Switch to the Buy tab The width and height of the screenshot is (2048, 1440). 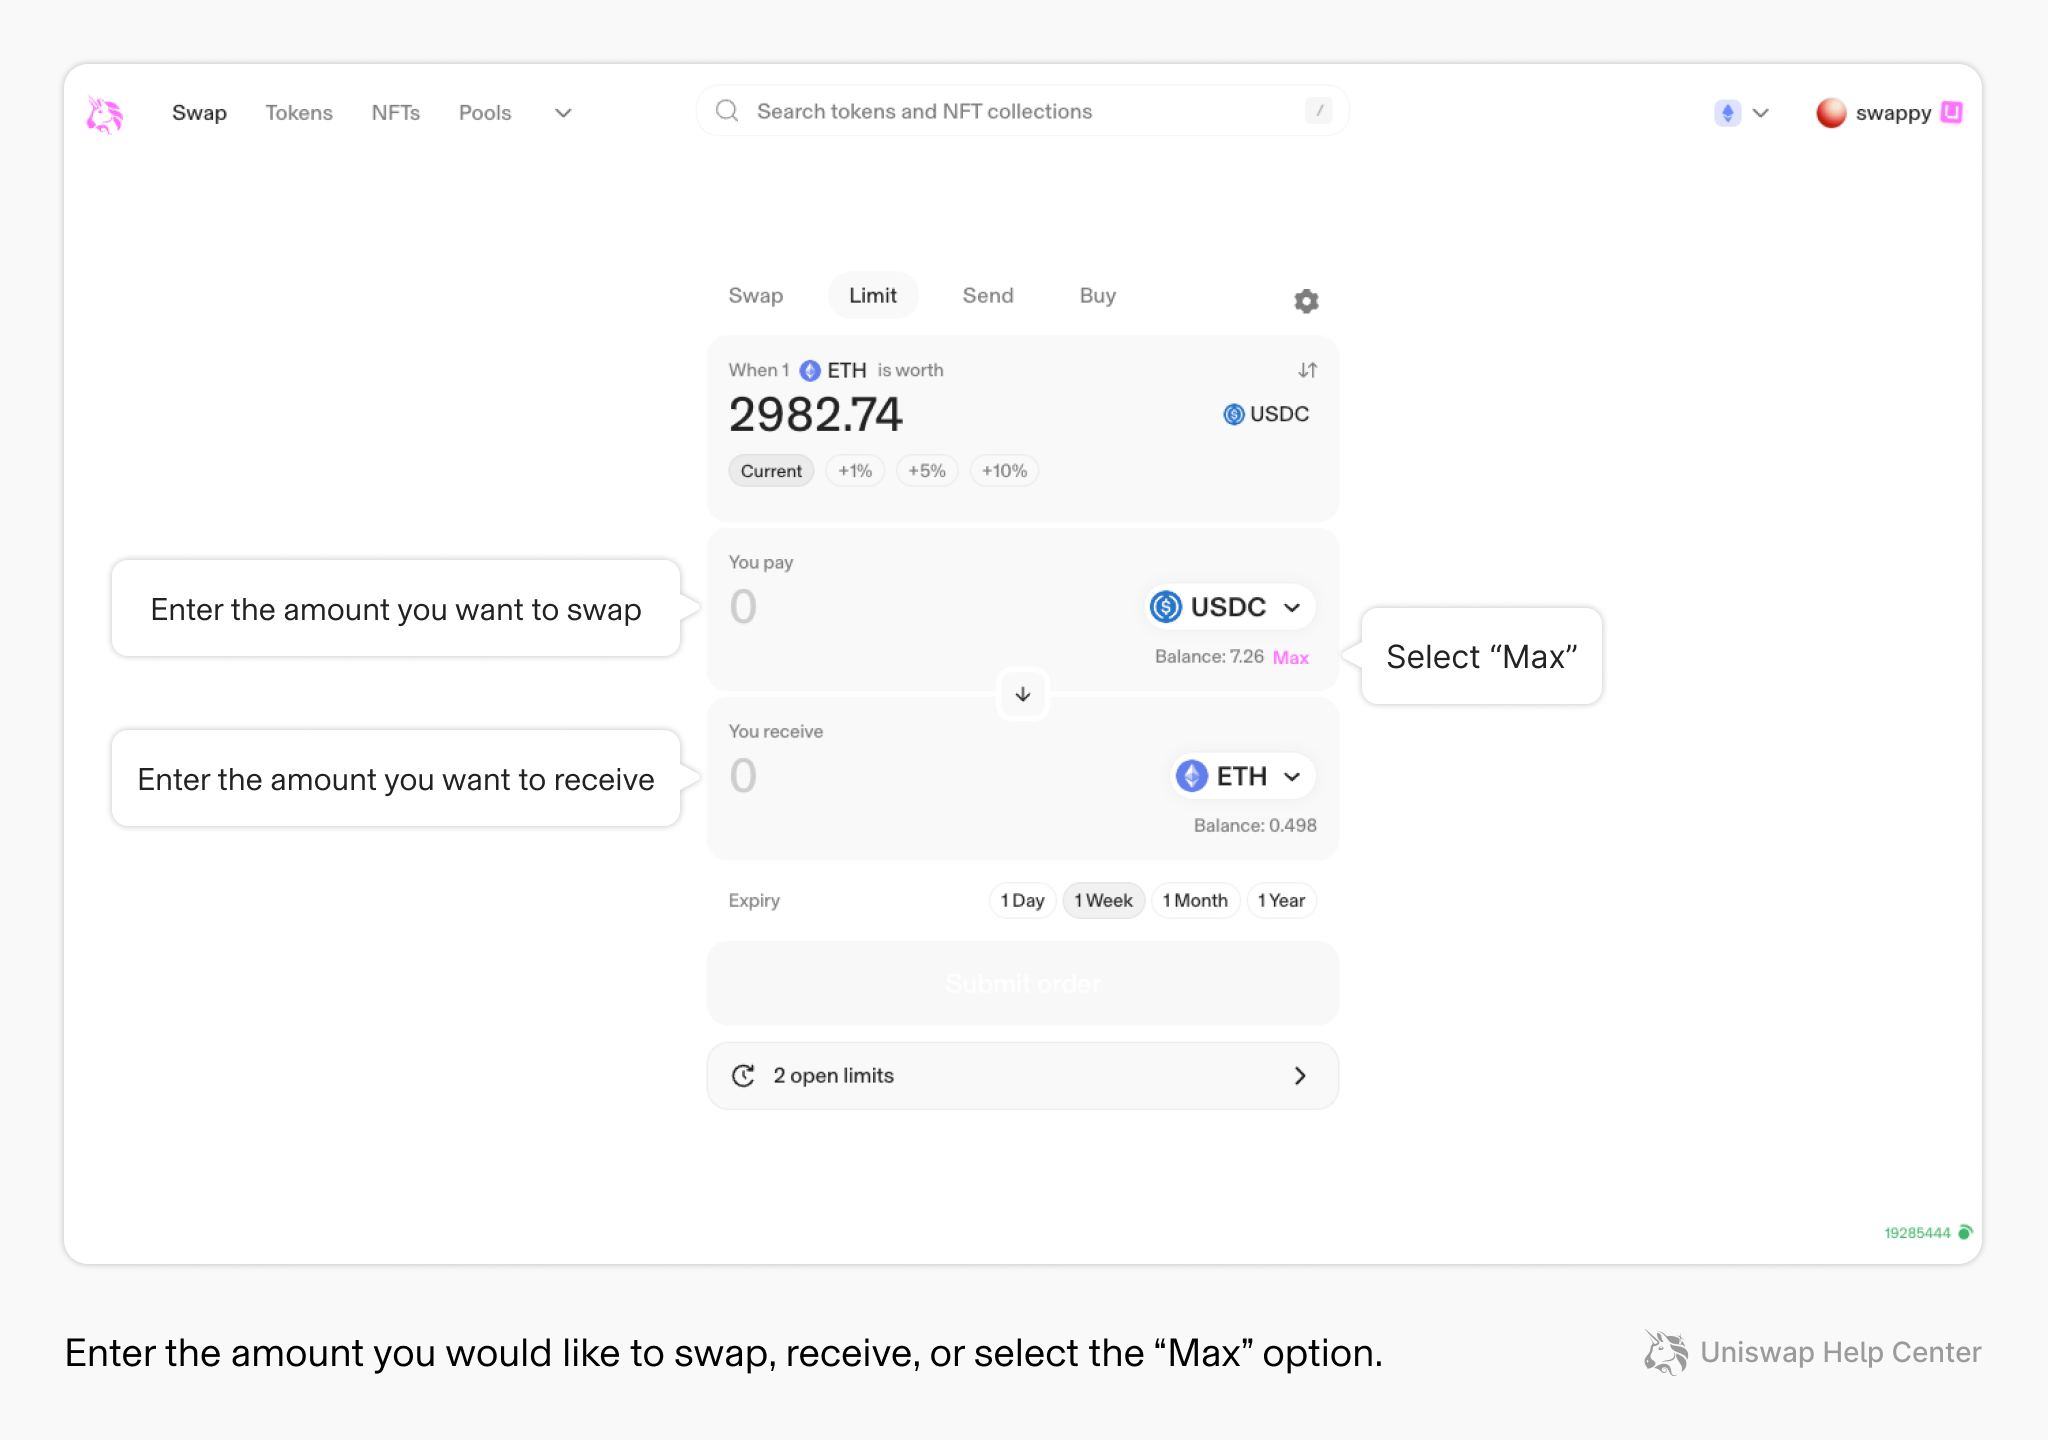click(1098, 296)
